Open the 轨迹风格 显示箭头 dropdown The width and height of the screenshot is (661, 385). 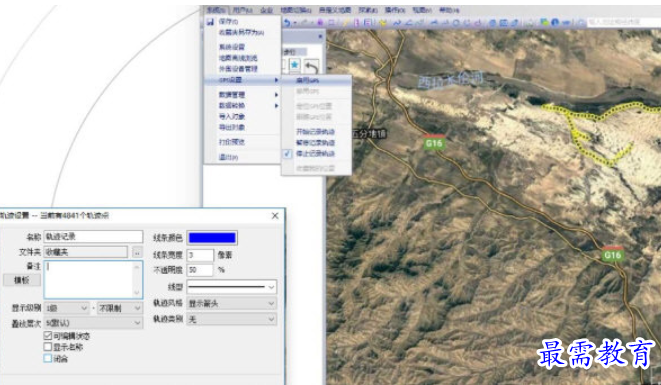[x=231, y=304]
